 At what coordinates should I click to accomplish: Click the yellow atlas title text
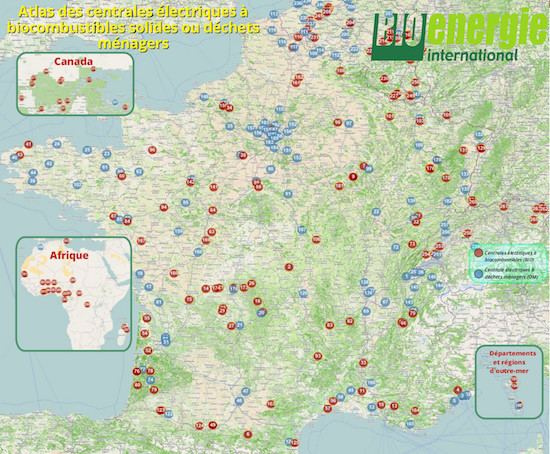pyautogui.click(x=133, y=28)
